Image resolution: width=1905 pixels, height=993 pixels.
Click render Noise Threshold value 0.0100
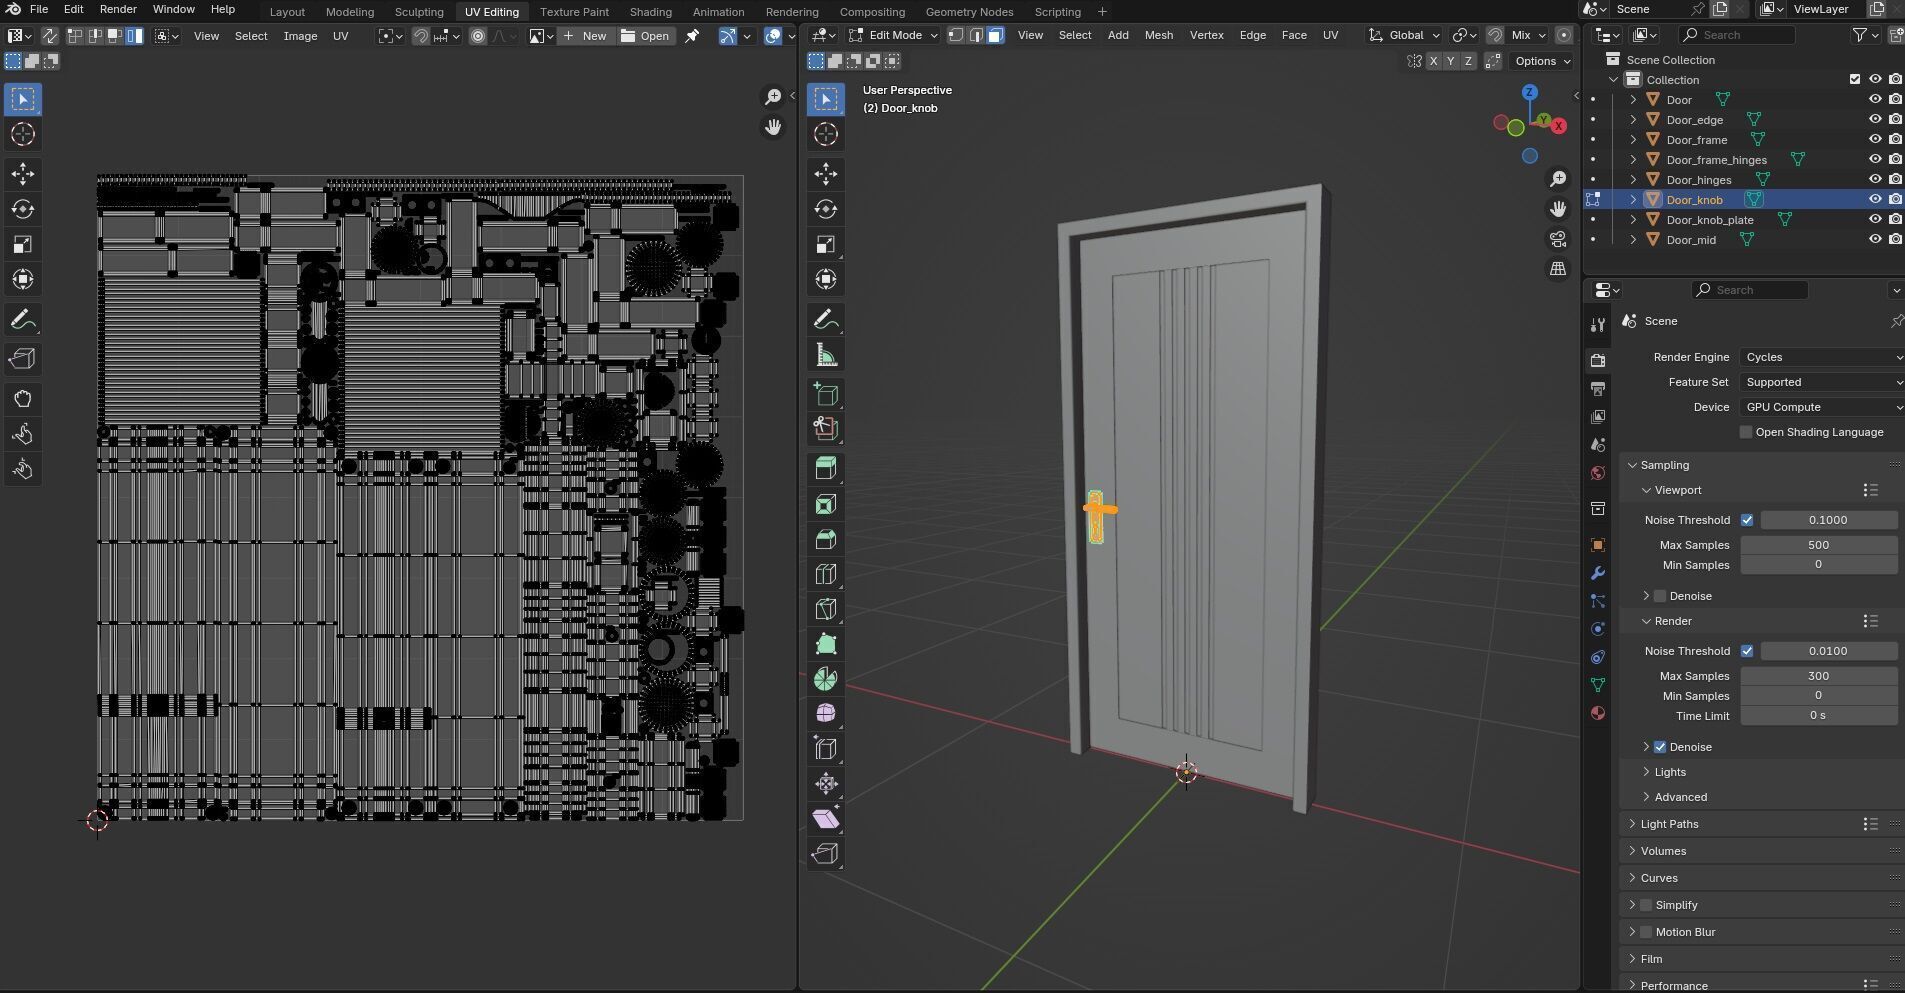(1828, 651)
